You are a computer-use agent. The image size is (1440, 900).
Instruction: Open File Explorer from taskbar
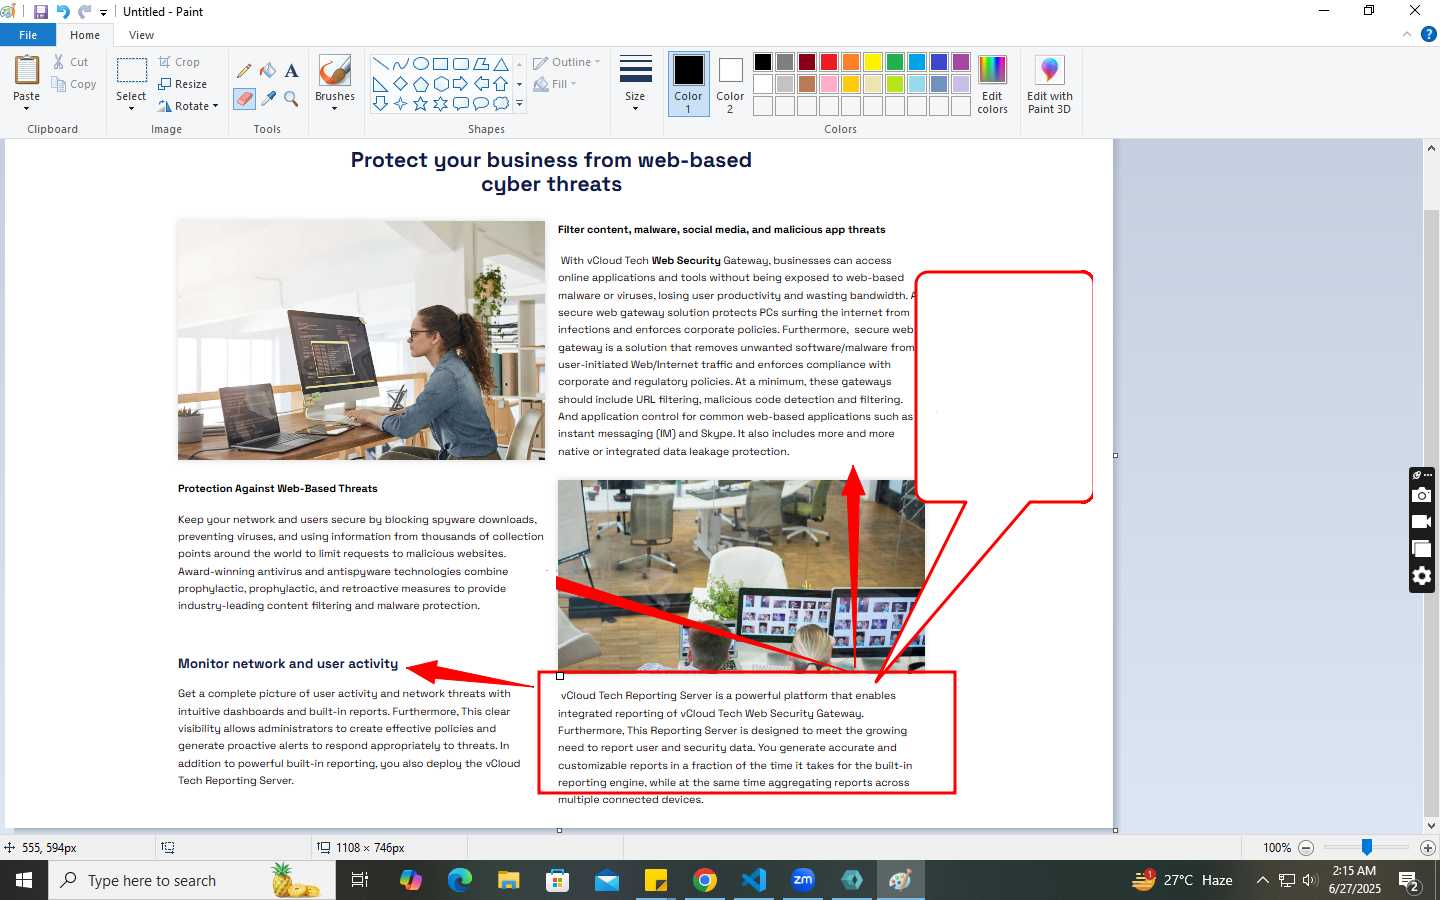[x=509, y=880]
